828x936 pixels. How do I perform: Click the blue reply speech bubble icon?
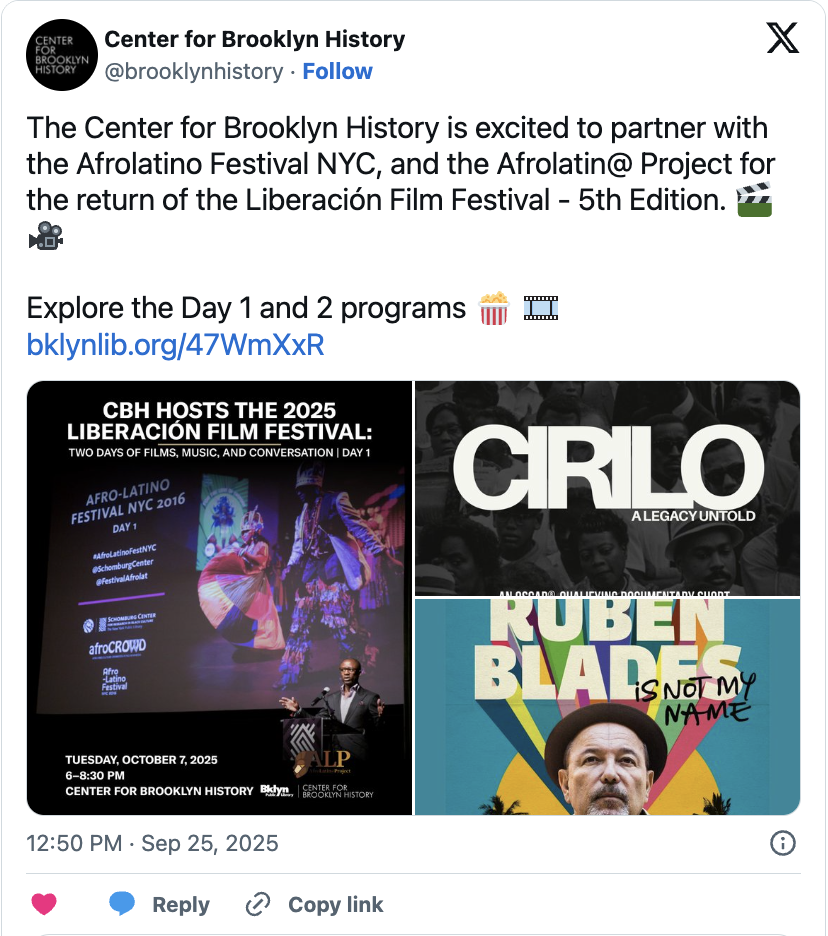(x=122, y=904)
